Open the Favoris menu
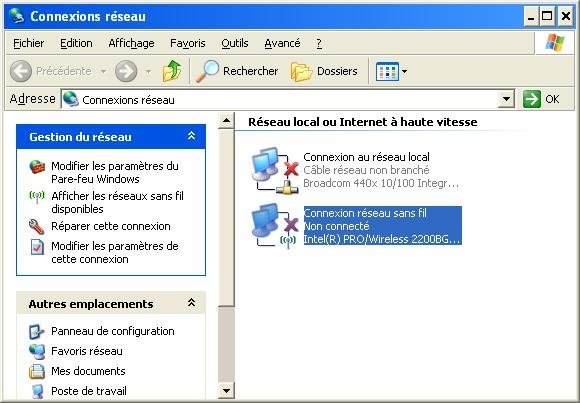 pos(188,43)
